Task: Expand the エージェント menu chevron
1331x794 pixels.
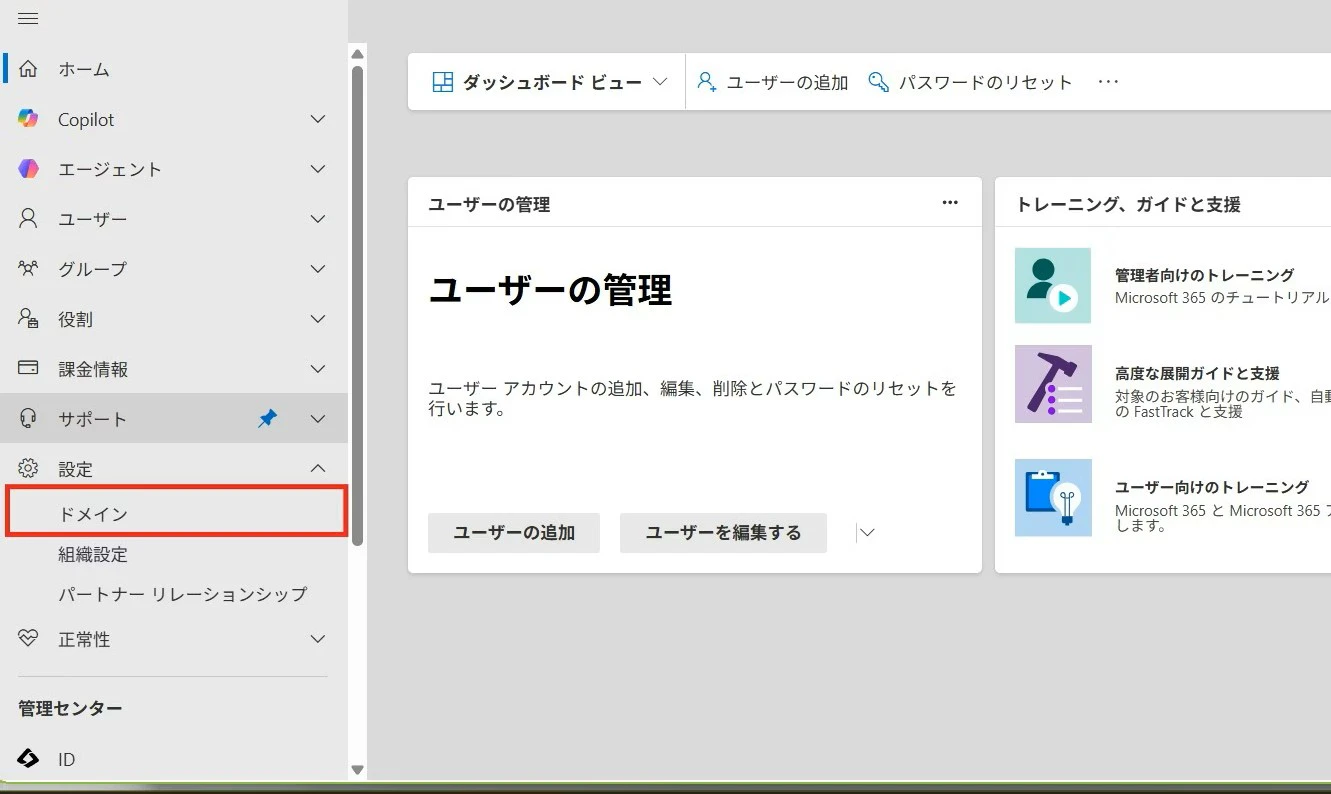Action: (318, 169)
